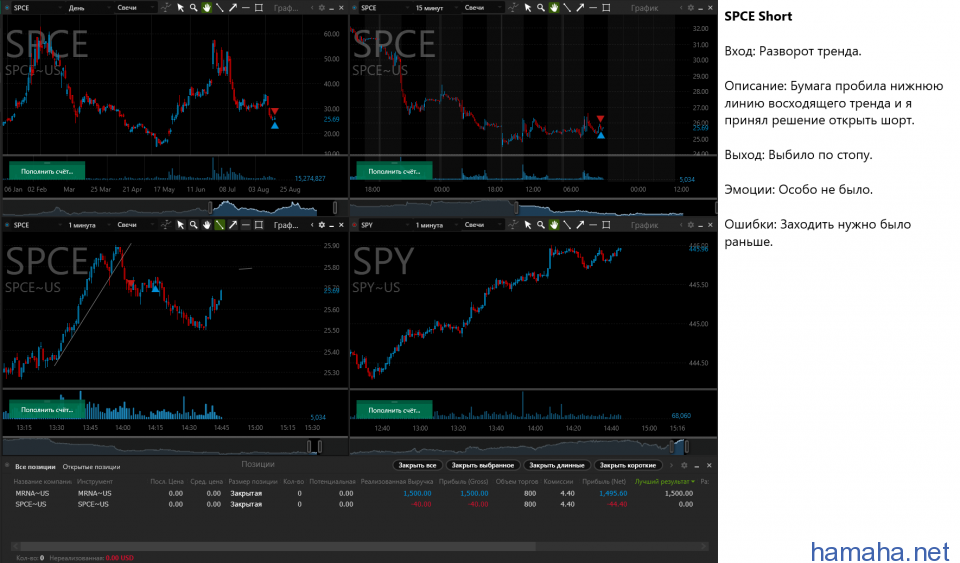
Task: Pick trend line tool in SPCE 15-minute chart
Action: pos(567,7)
